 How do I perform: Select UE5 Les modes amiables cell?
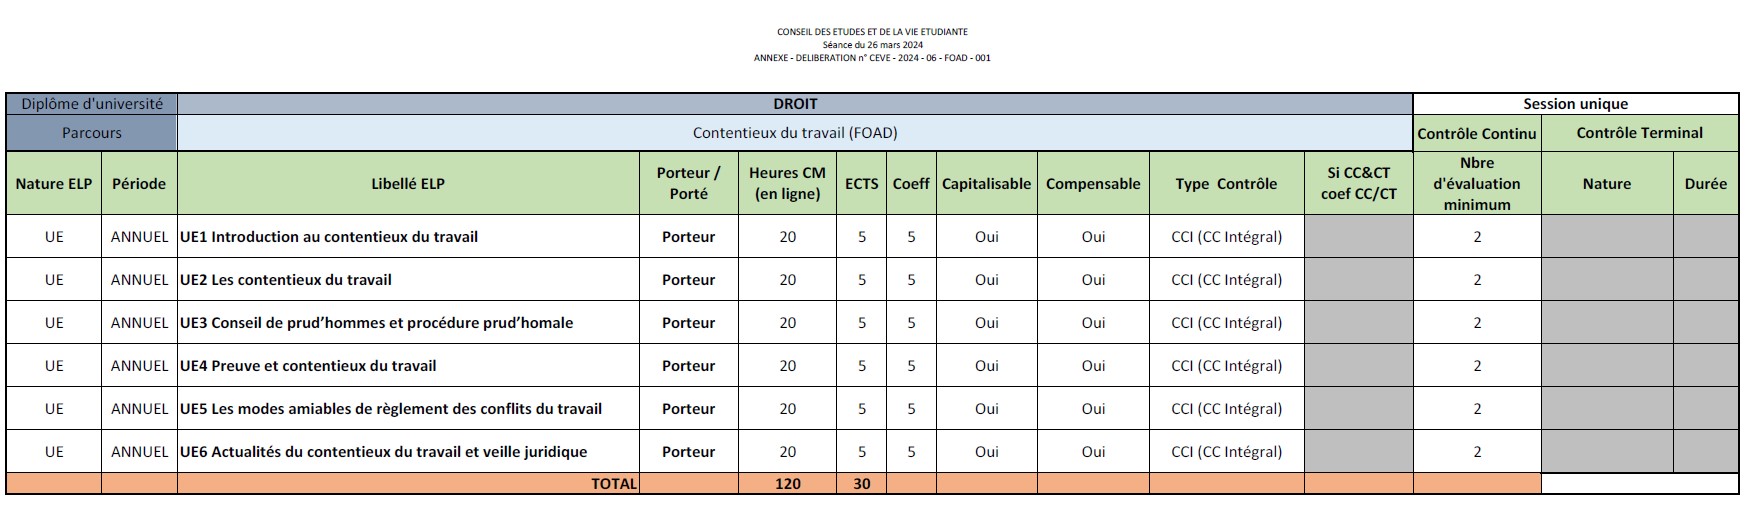391,409
